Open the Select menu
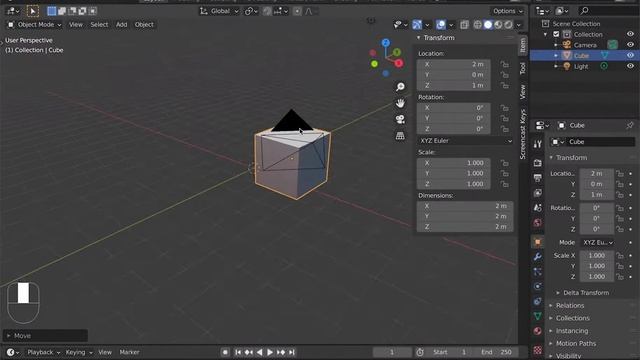 pyautogui.click(x=99, y=25)
